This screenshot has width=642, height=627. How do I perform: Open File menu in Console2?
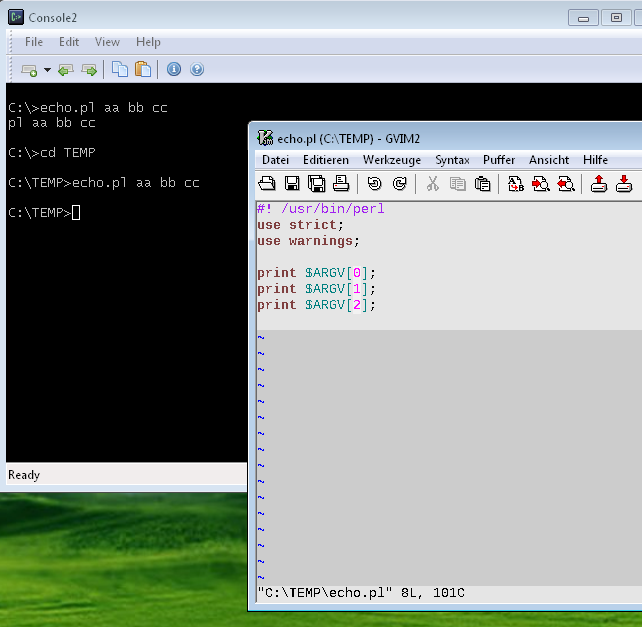click(x=34, y=42)
